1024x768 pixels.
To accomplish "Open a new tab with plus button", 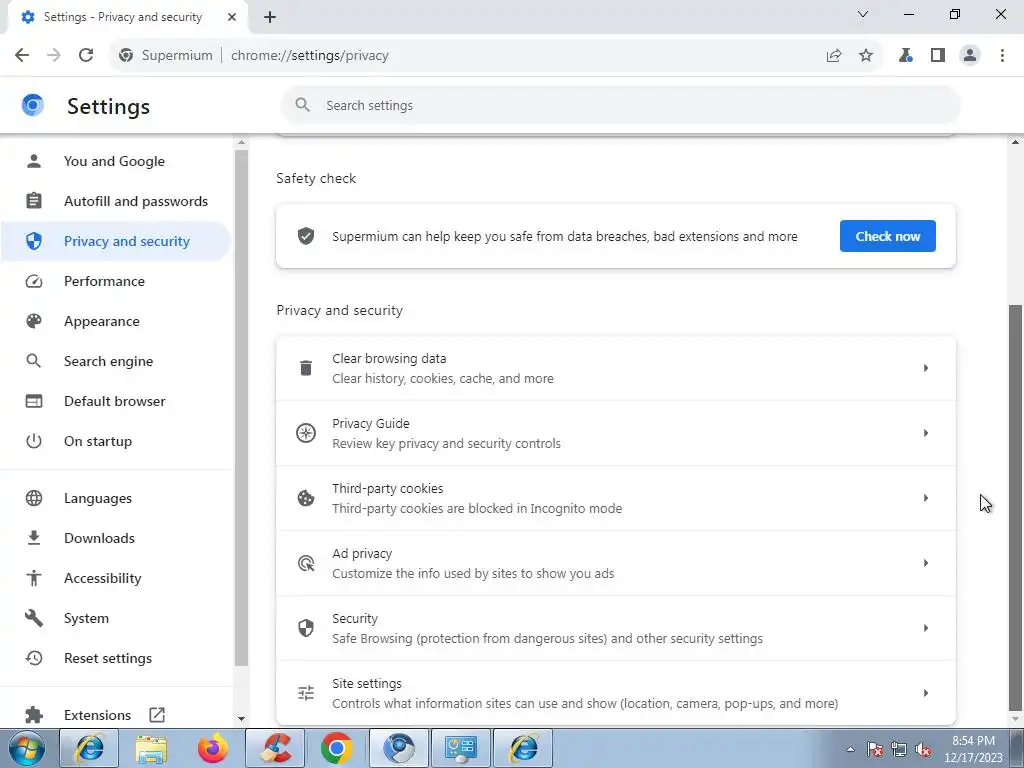I will click(x=270, y=17).
